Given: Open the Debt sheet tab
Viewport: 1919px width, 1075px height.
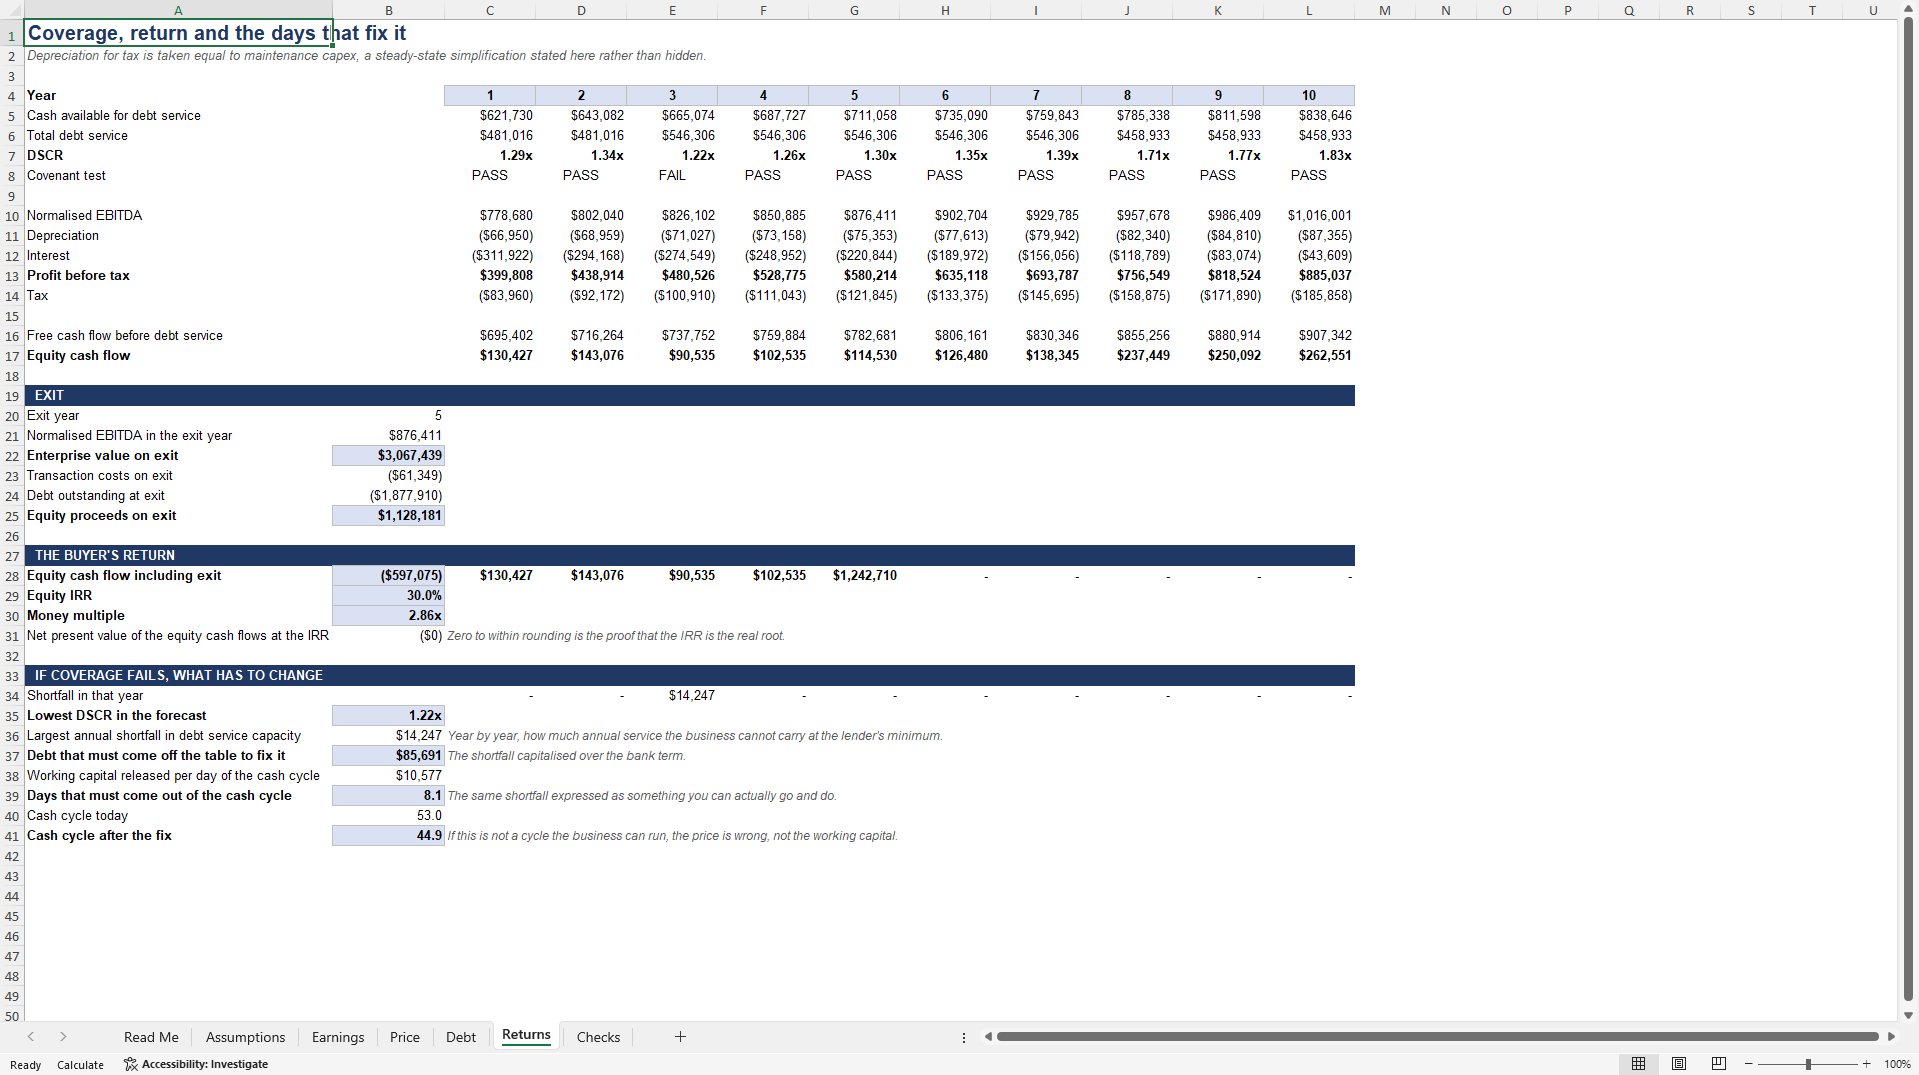Looking at the screenshot, I should point(461,1037).
